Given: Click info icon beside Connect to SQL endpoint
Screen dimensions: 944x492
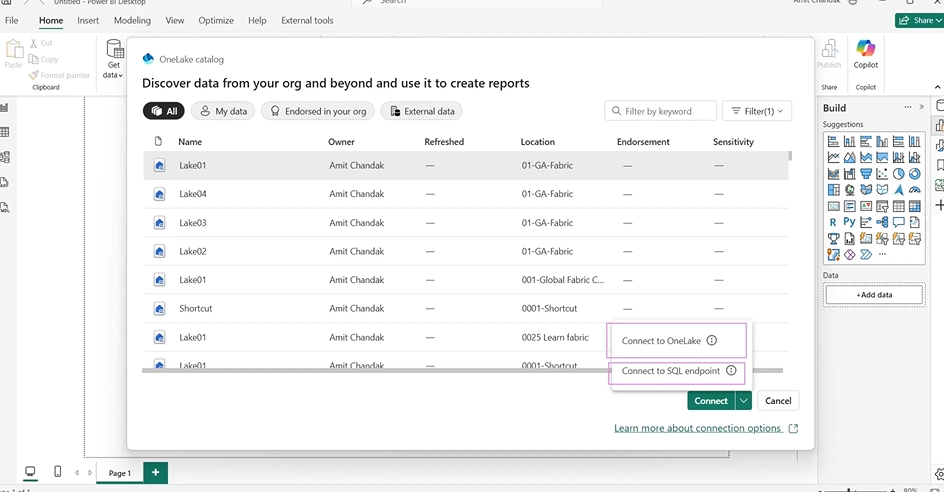Looking at the screenshot, I should click(731, 370).
